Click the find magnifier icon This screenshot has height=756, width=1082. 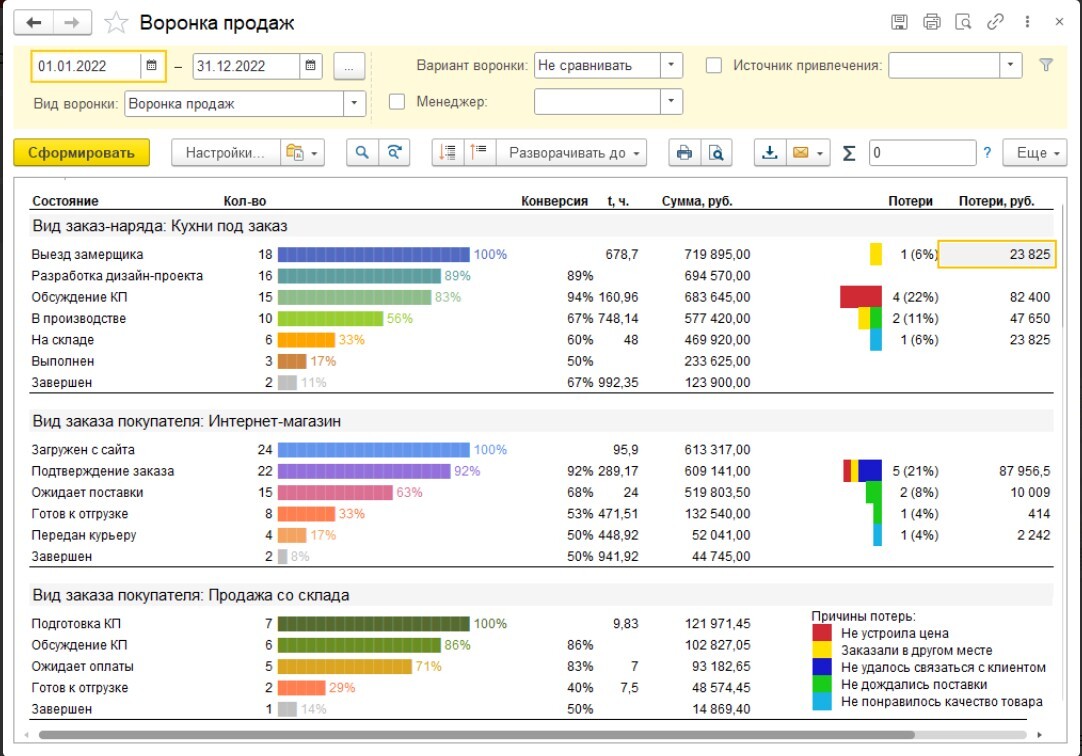tap(362, 153)
